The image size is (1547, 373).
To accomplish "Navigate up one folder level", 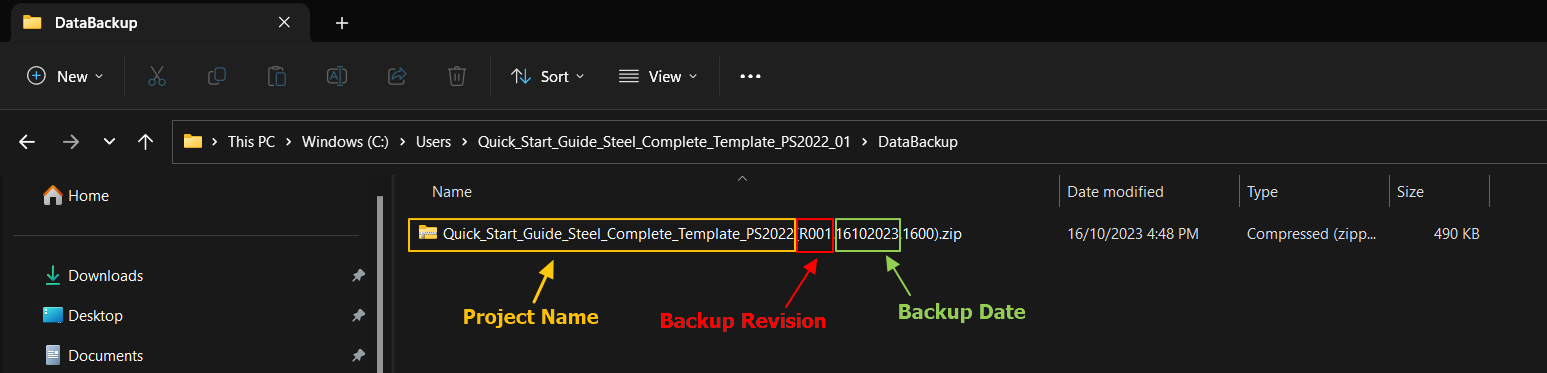I will [x=145, y=142].
